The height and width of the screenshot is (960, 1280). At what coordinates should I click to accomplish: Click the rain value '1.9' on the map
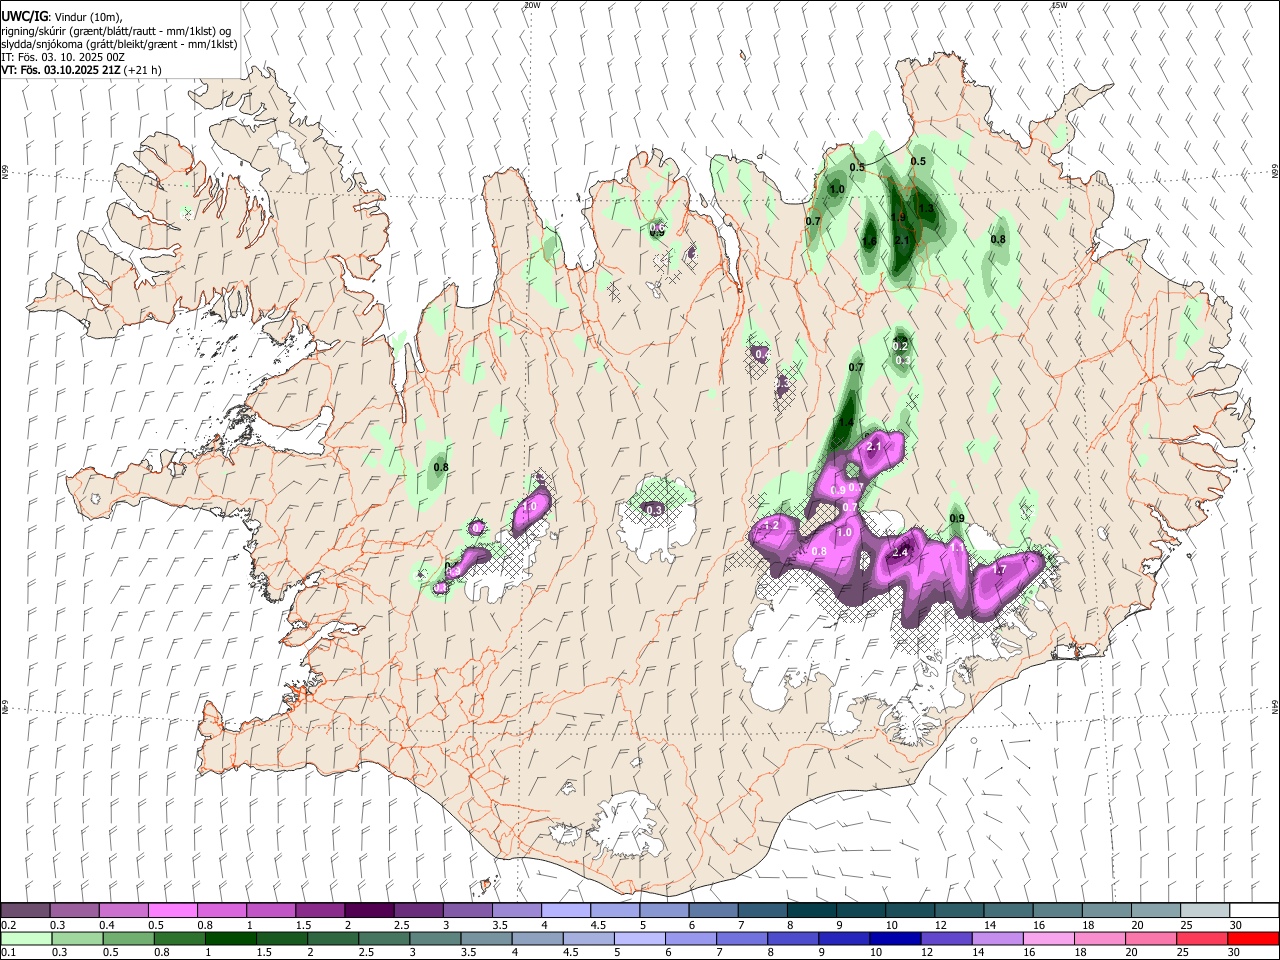898,217
